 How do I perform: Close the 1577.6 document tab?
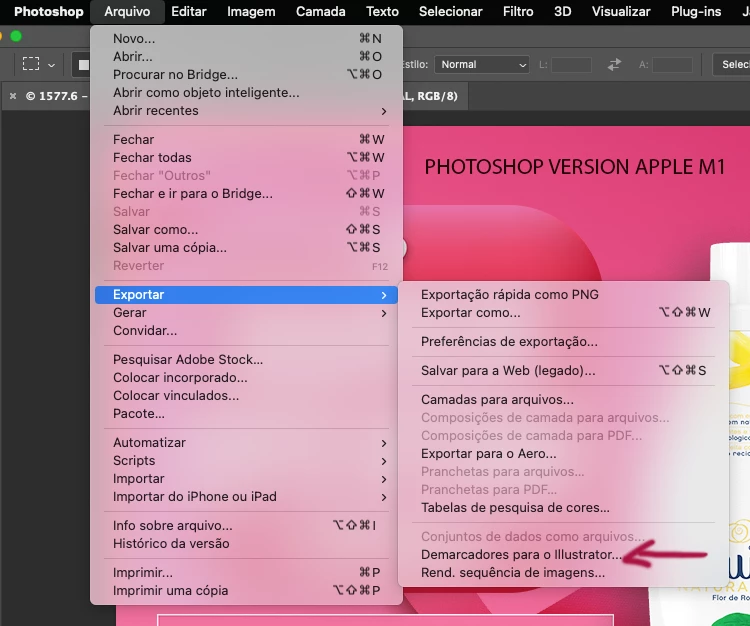pyautogui.click(x=13, y=96)
